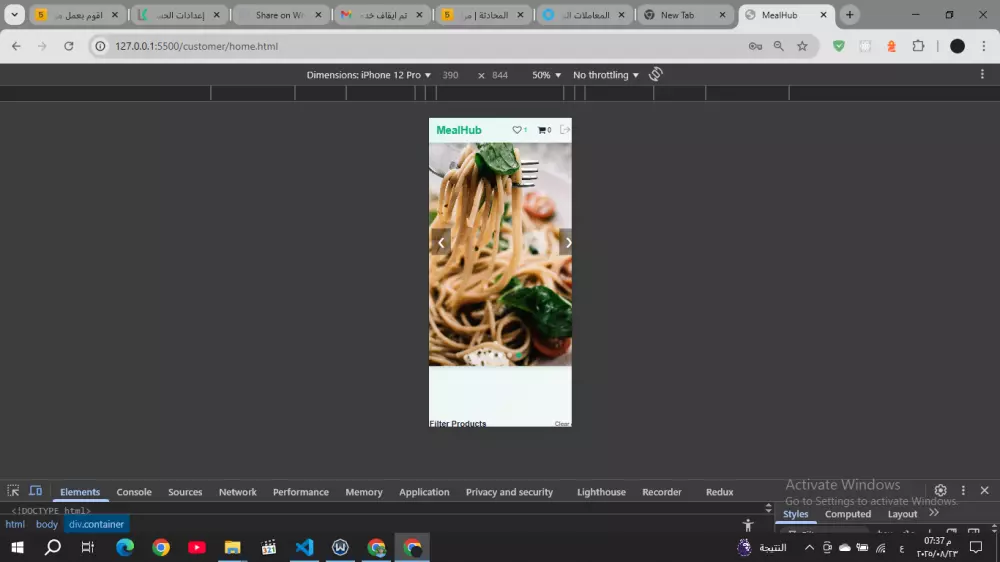Switch to the Elements panel

click(80, 492)
